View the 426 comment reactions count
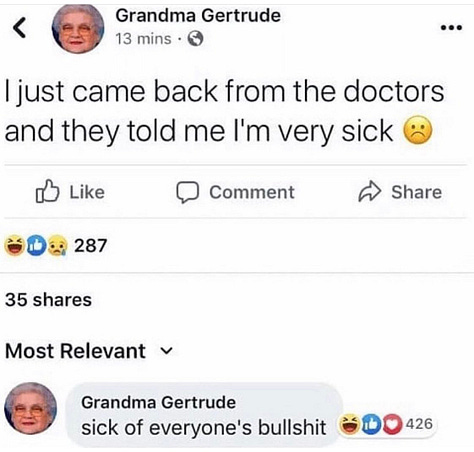This screenshot has height=452, width=474. [x=420, y=424]
